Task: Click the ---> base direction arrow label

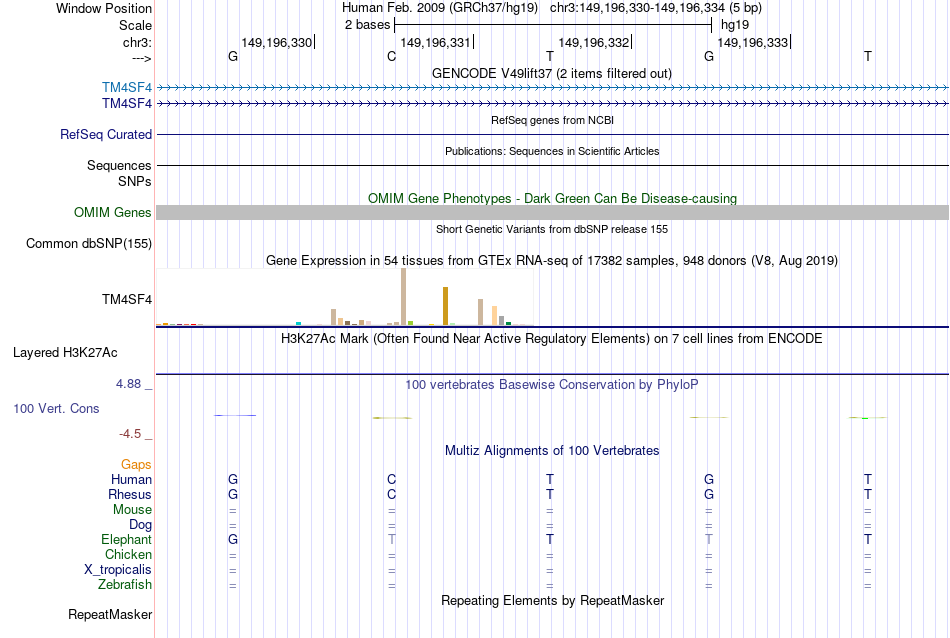Action: click(x=141, y=58)
